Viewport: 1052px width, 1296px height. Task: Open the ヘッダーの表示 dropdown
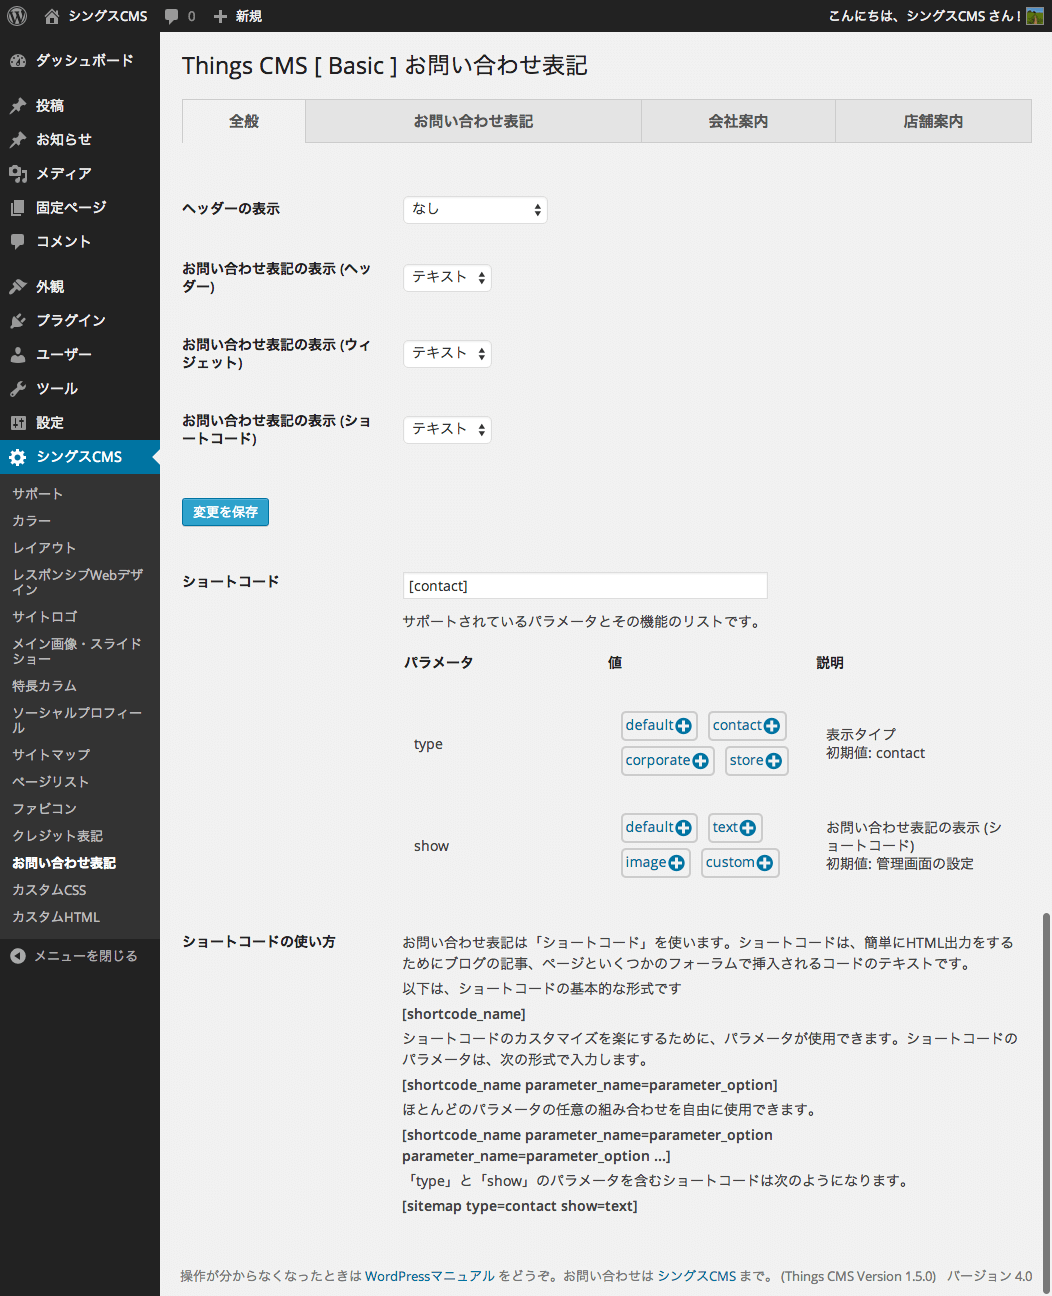pyautogui.click(x=475, y=210)
